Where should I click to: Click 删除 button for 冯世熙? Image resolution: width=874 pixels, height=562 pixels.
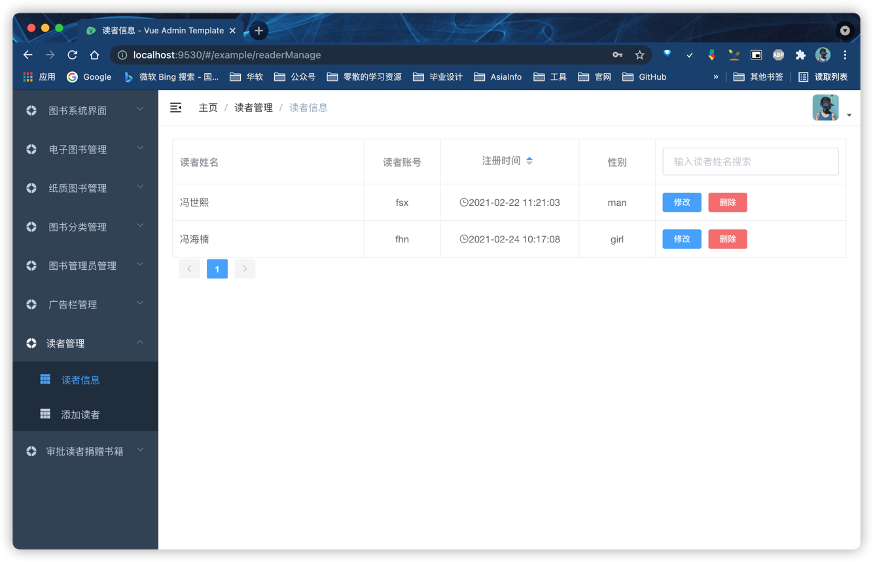(727, 202)
